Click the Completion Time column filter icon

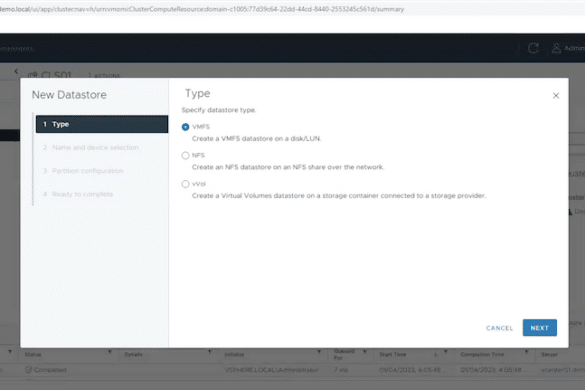526,352
